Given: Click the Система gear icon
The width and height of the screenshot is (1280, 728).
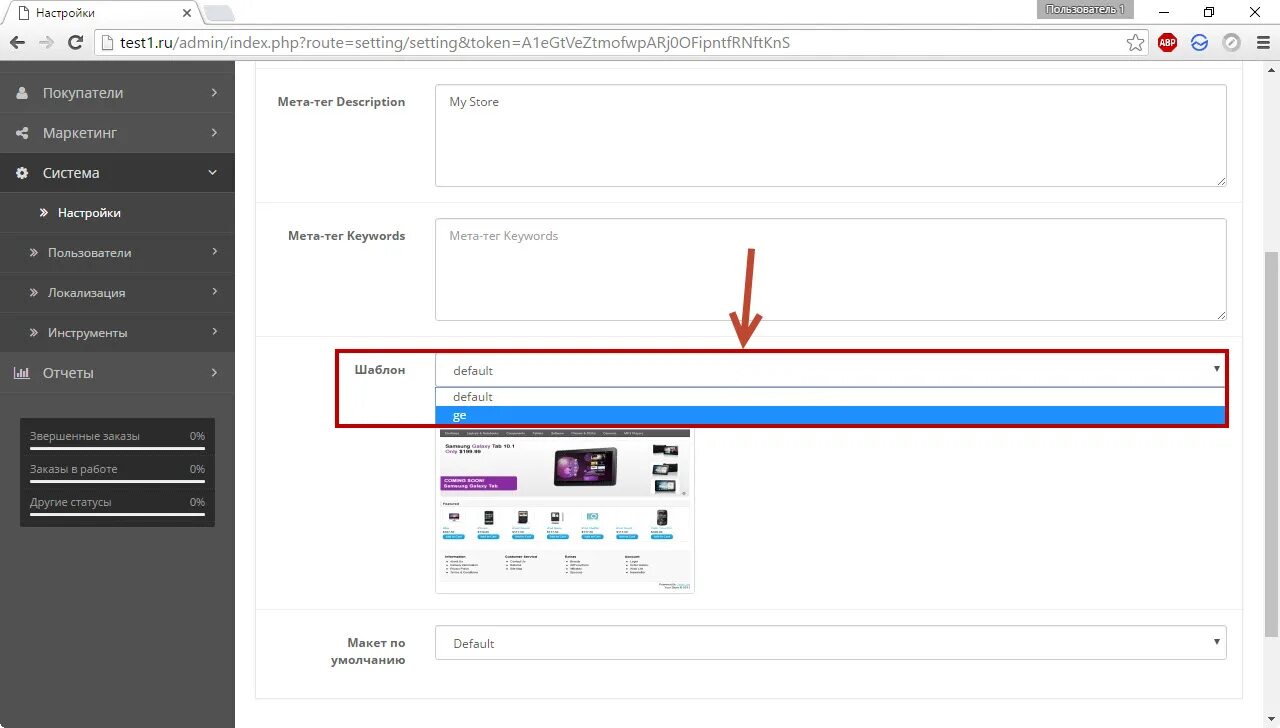Looking at the screenshot, I should pyautogui.click(x=22, y=173).
